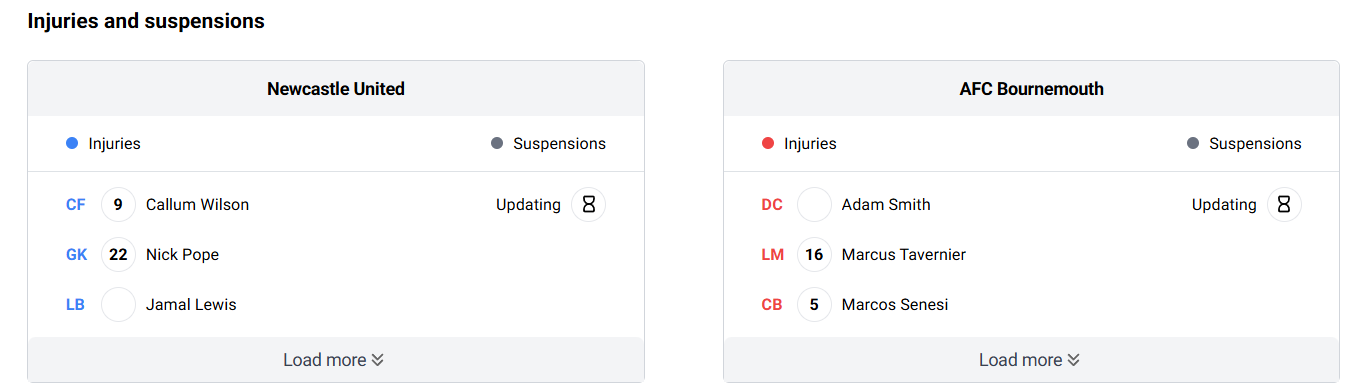
Task: Open the AFC Bournemouth team header
Action: coord(1031,89)
